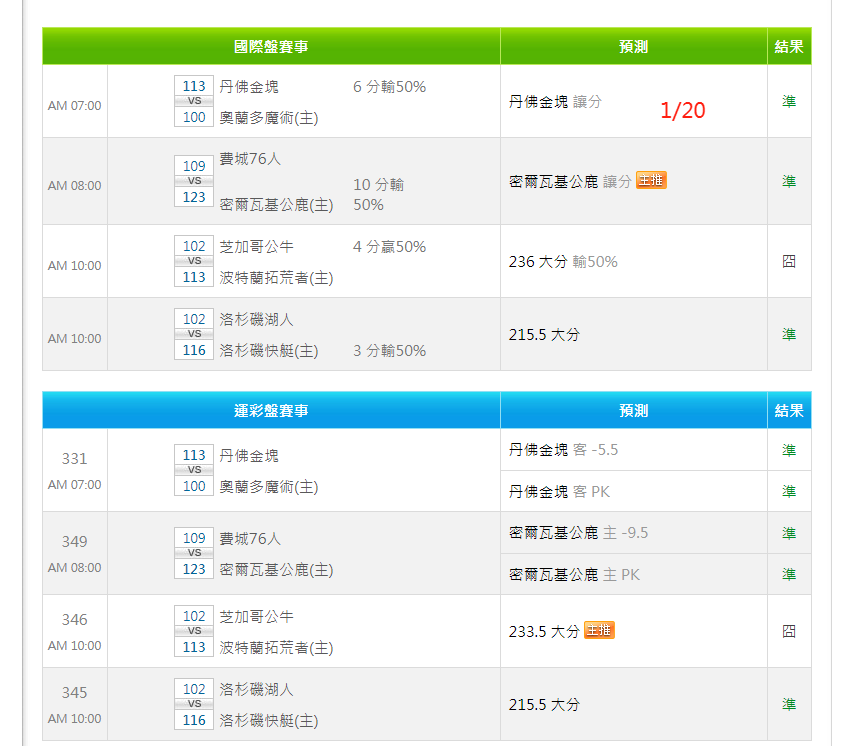This screenshot has height=746, width=867.
Task: Select the 4 分贏50% handicap text
Action: [389, 247]
